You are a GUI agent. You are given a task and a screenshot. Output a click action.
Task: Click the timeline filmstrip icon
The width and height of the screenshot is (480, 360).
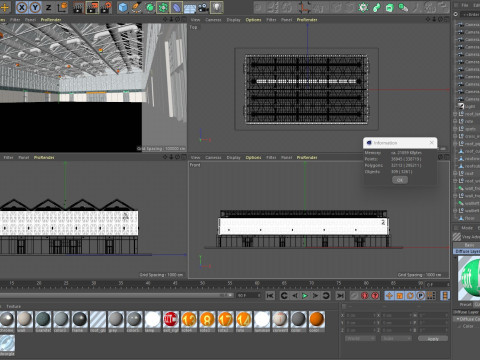pyautogui.click(x=445, y=296)
